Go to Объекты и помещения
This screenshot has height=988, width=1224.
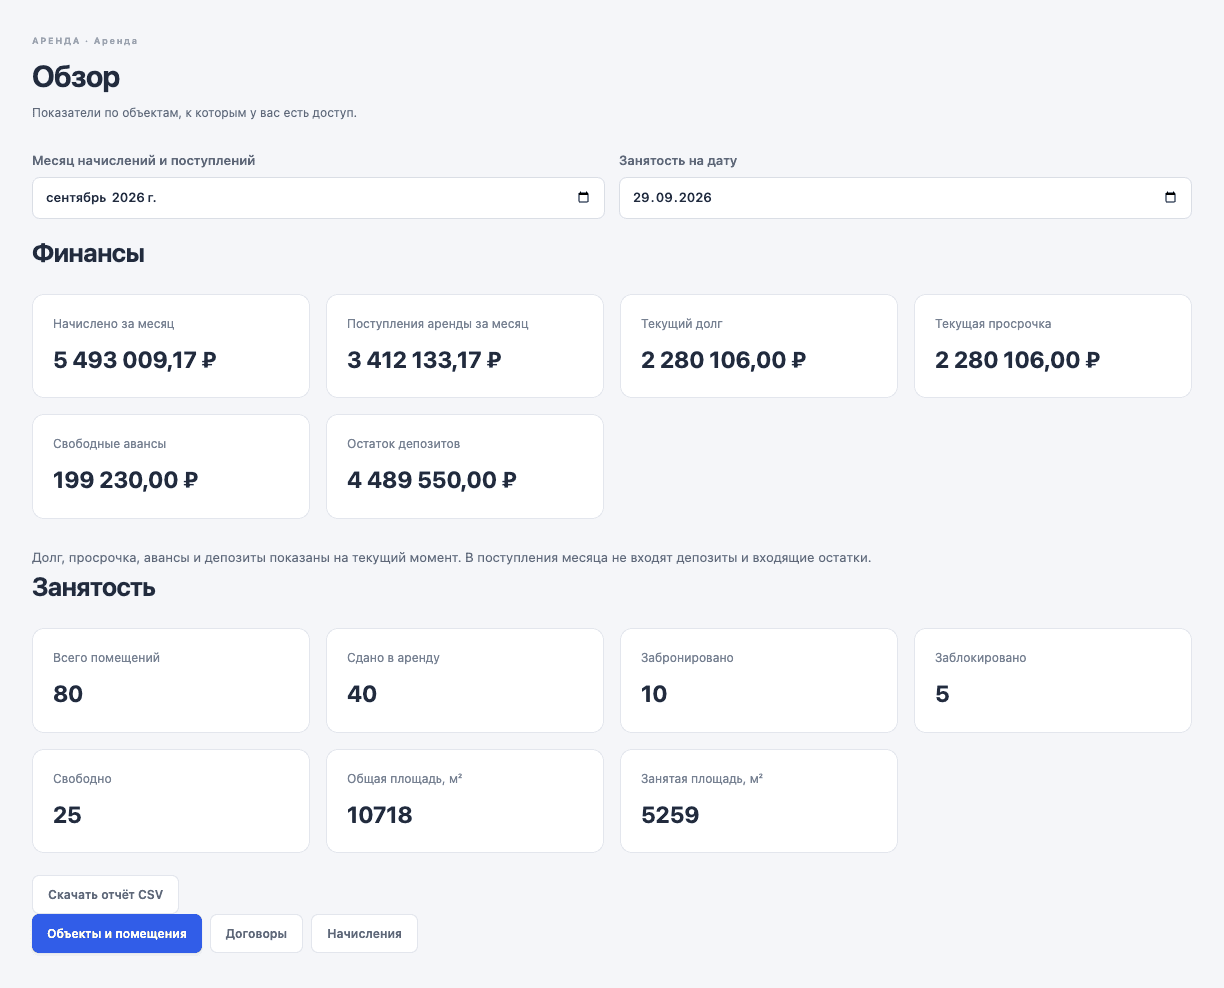point(117,934)
